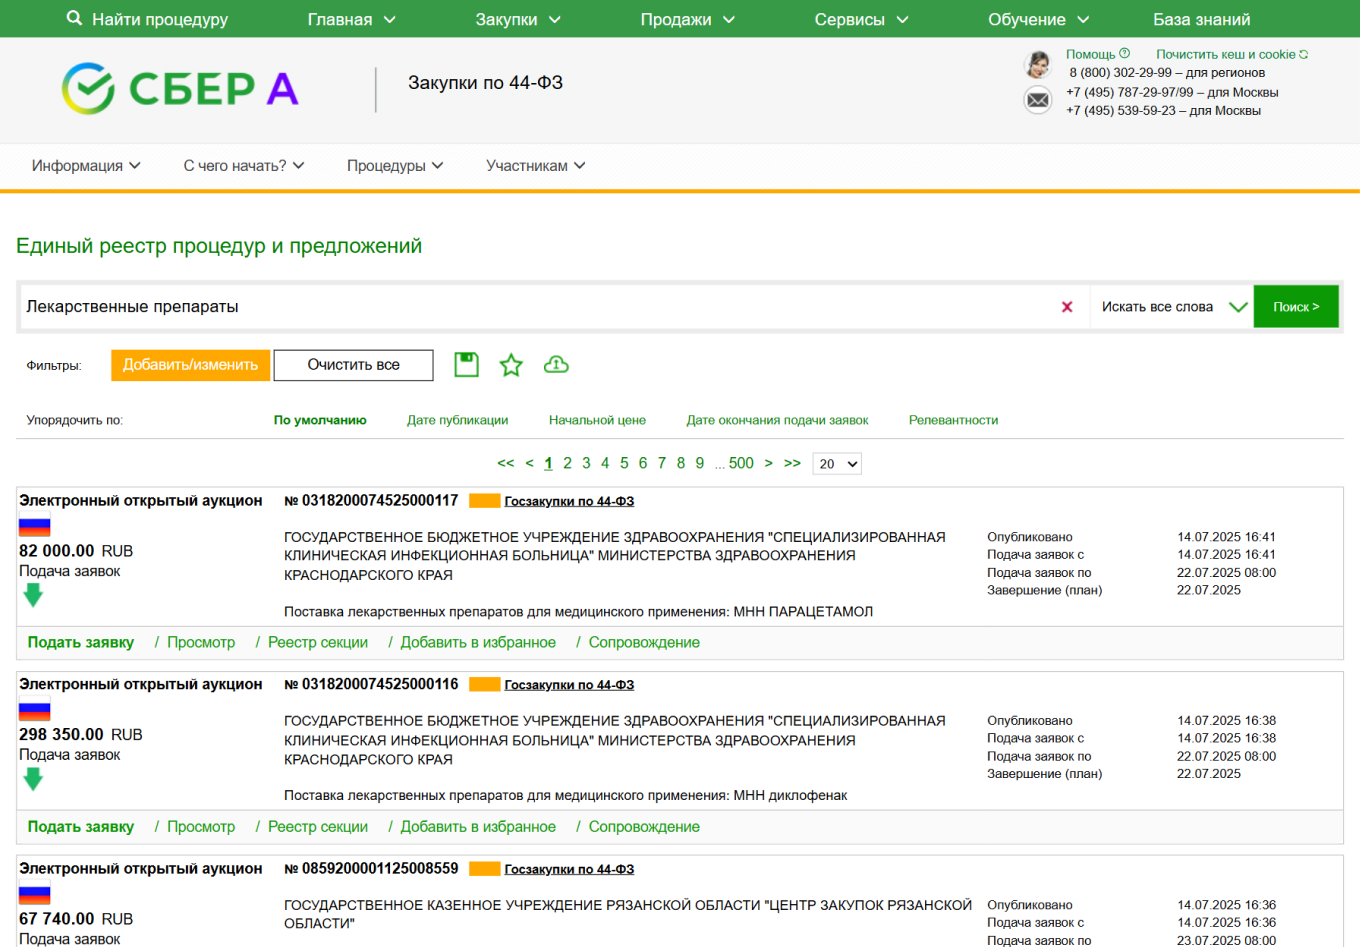1360x947 pixels.
Task: Click the magnifier icon by Найти процедуру
Action: [x=74, y=19]
